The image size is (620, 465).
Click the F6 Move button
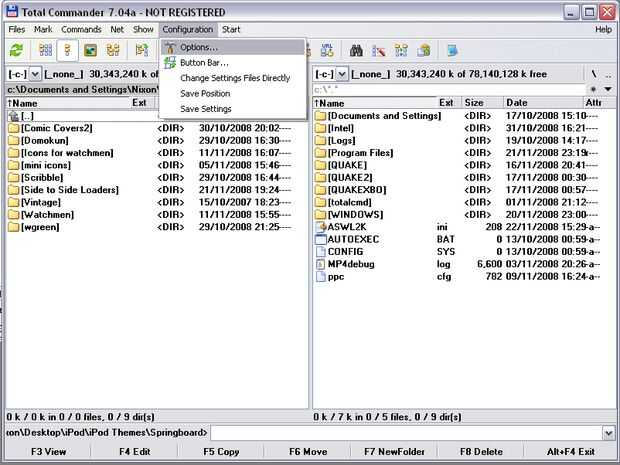pyautogui.click(x=308, y=452)
